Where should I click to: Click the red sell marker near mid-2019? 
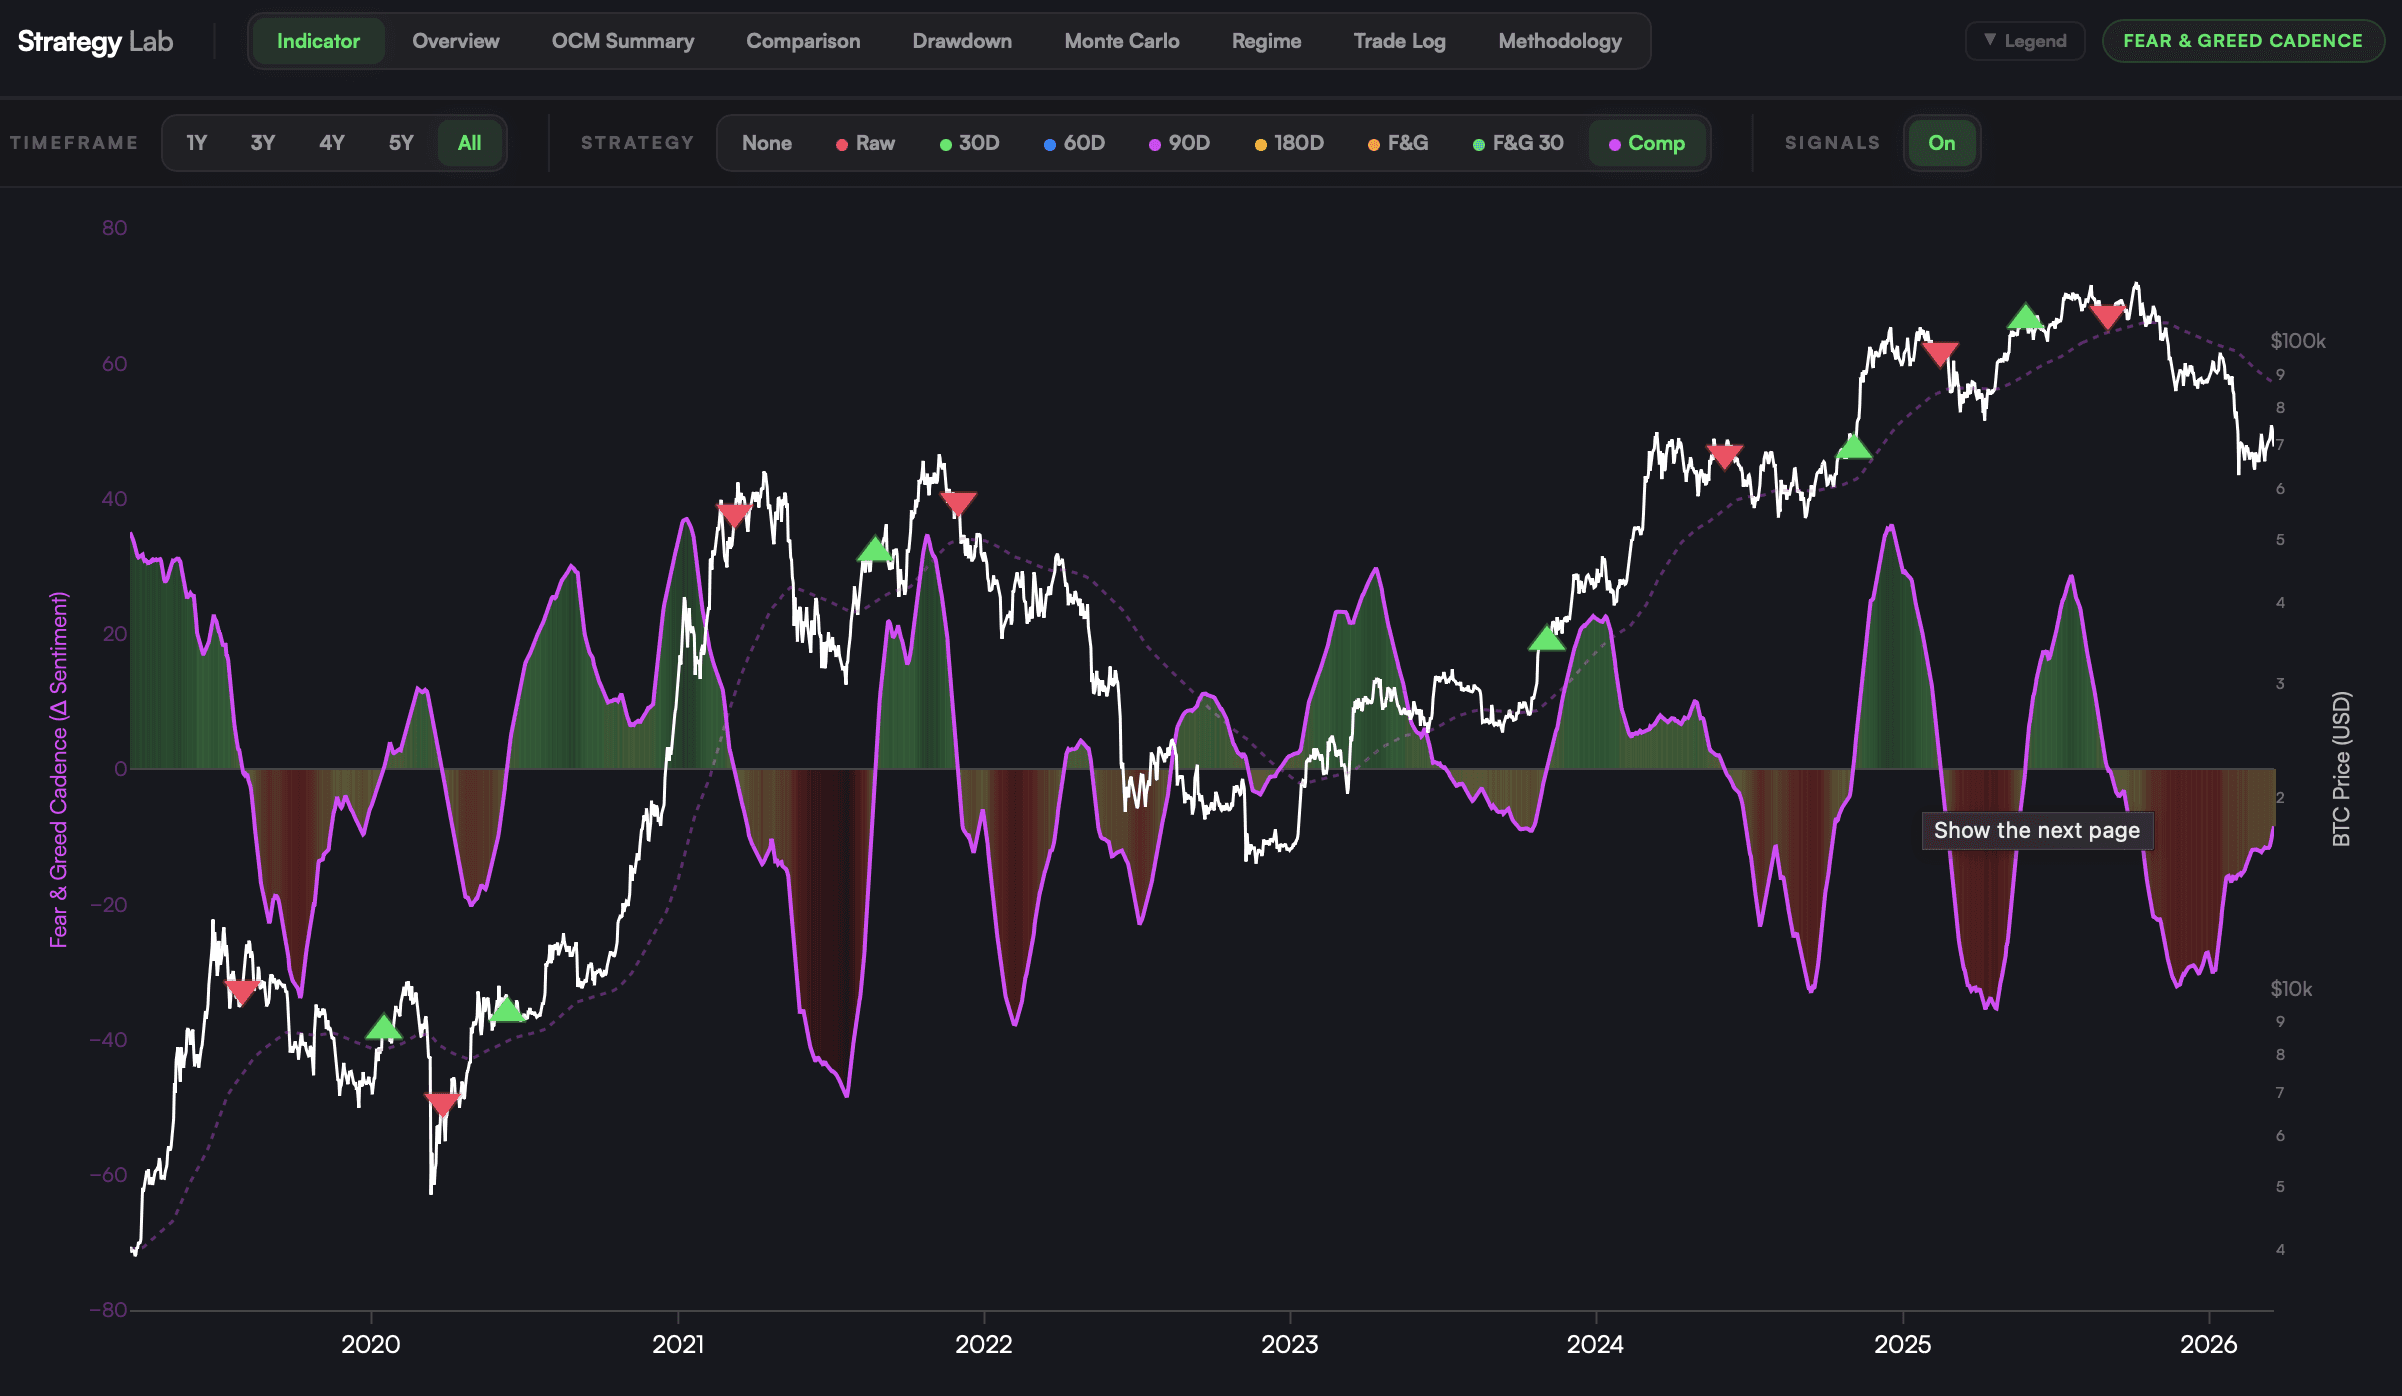click(x=241, y=992)
